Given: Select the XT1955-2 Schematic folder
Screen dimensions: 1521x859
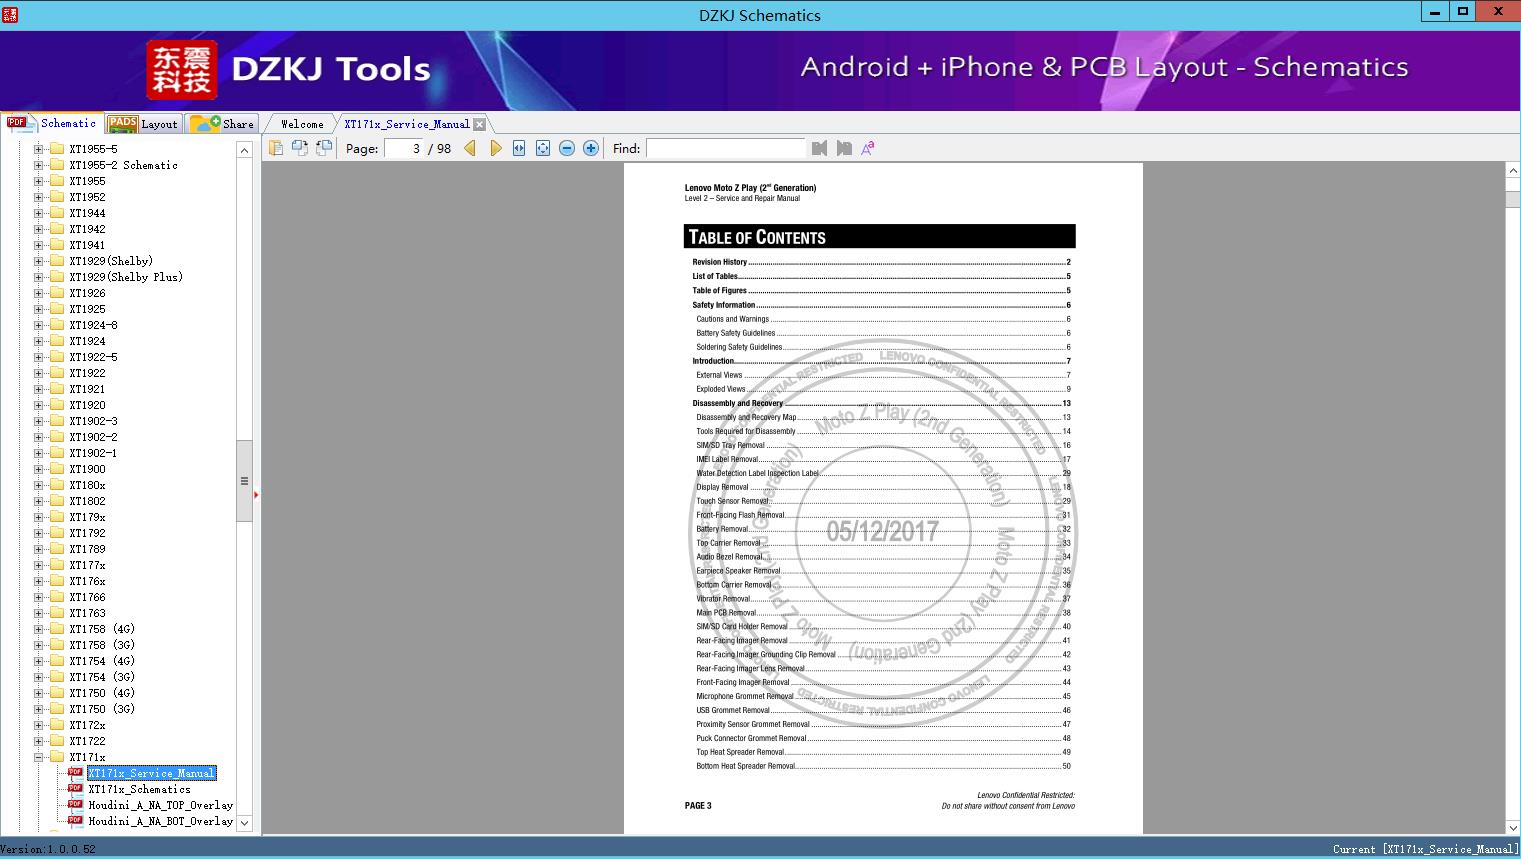Looking at the screenshot, I should point(124,165).
